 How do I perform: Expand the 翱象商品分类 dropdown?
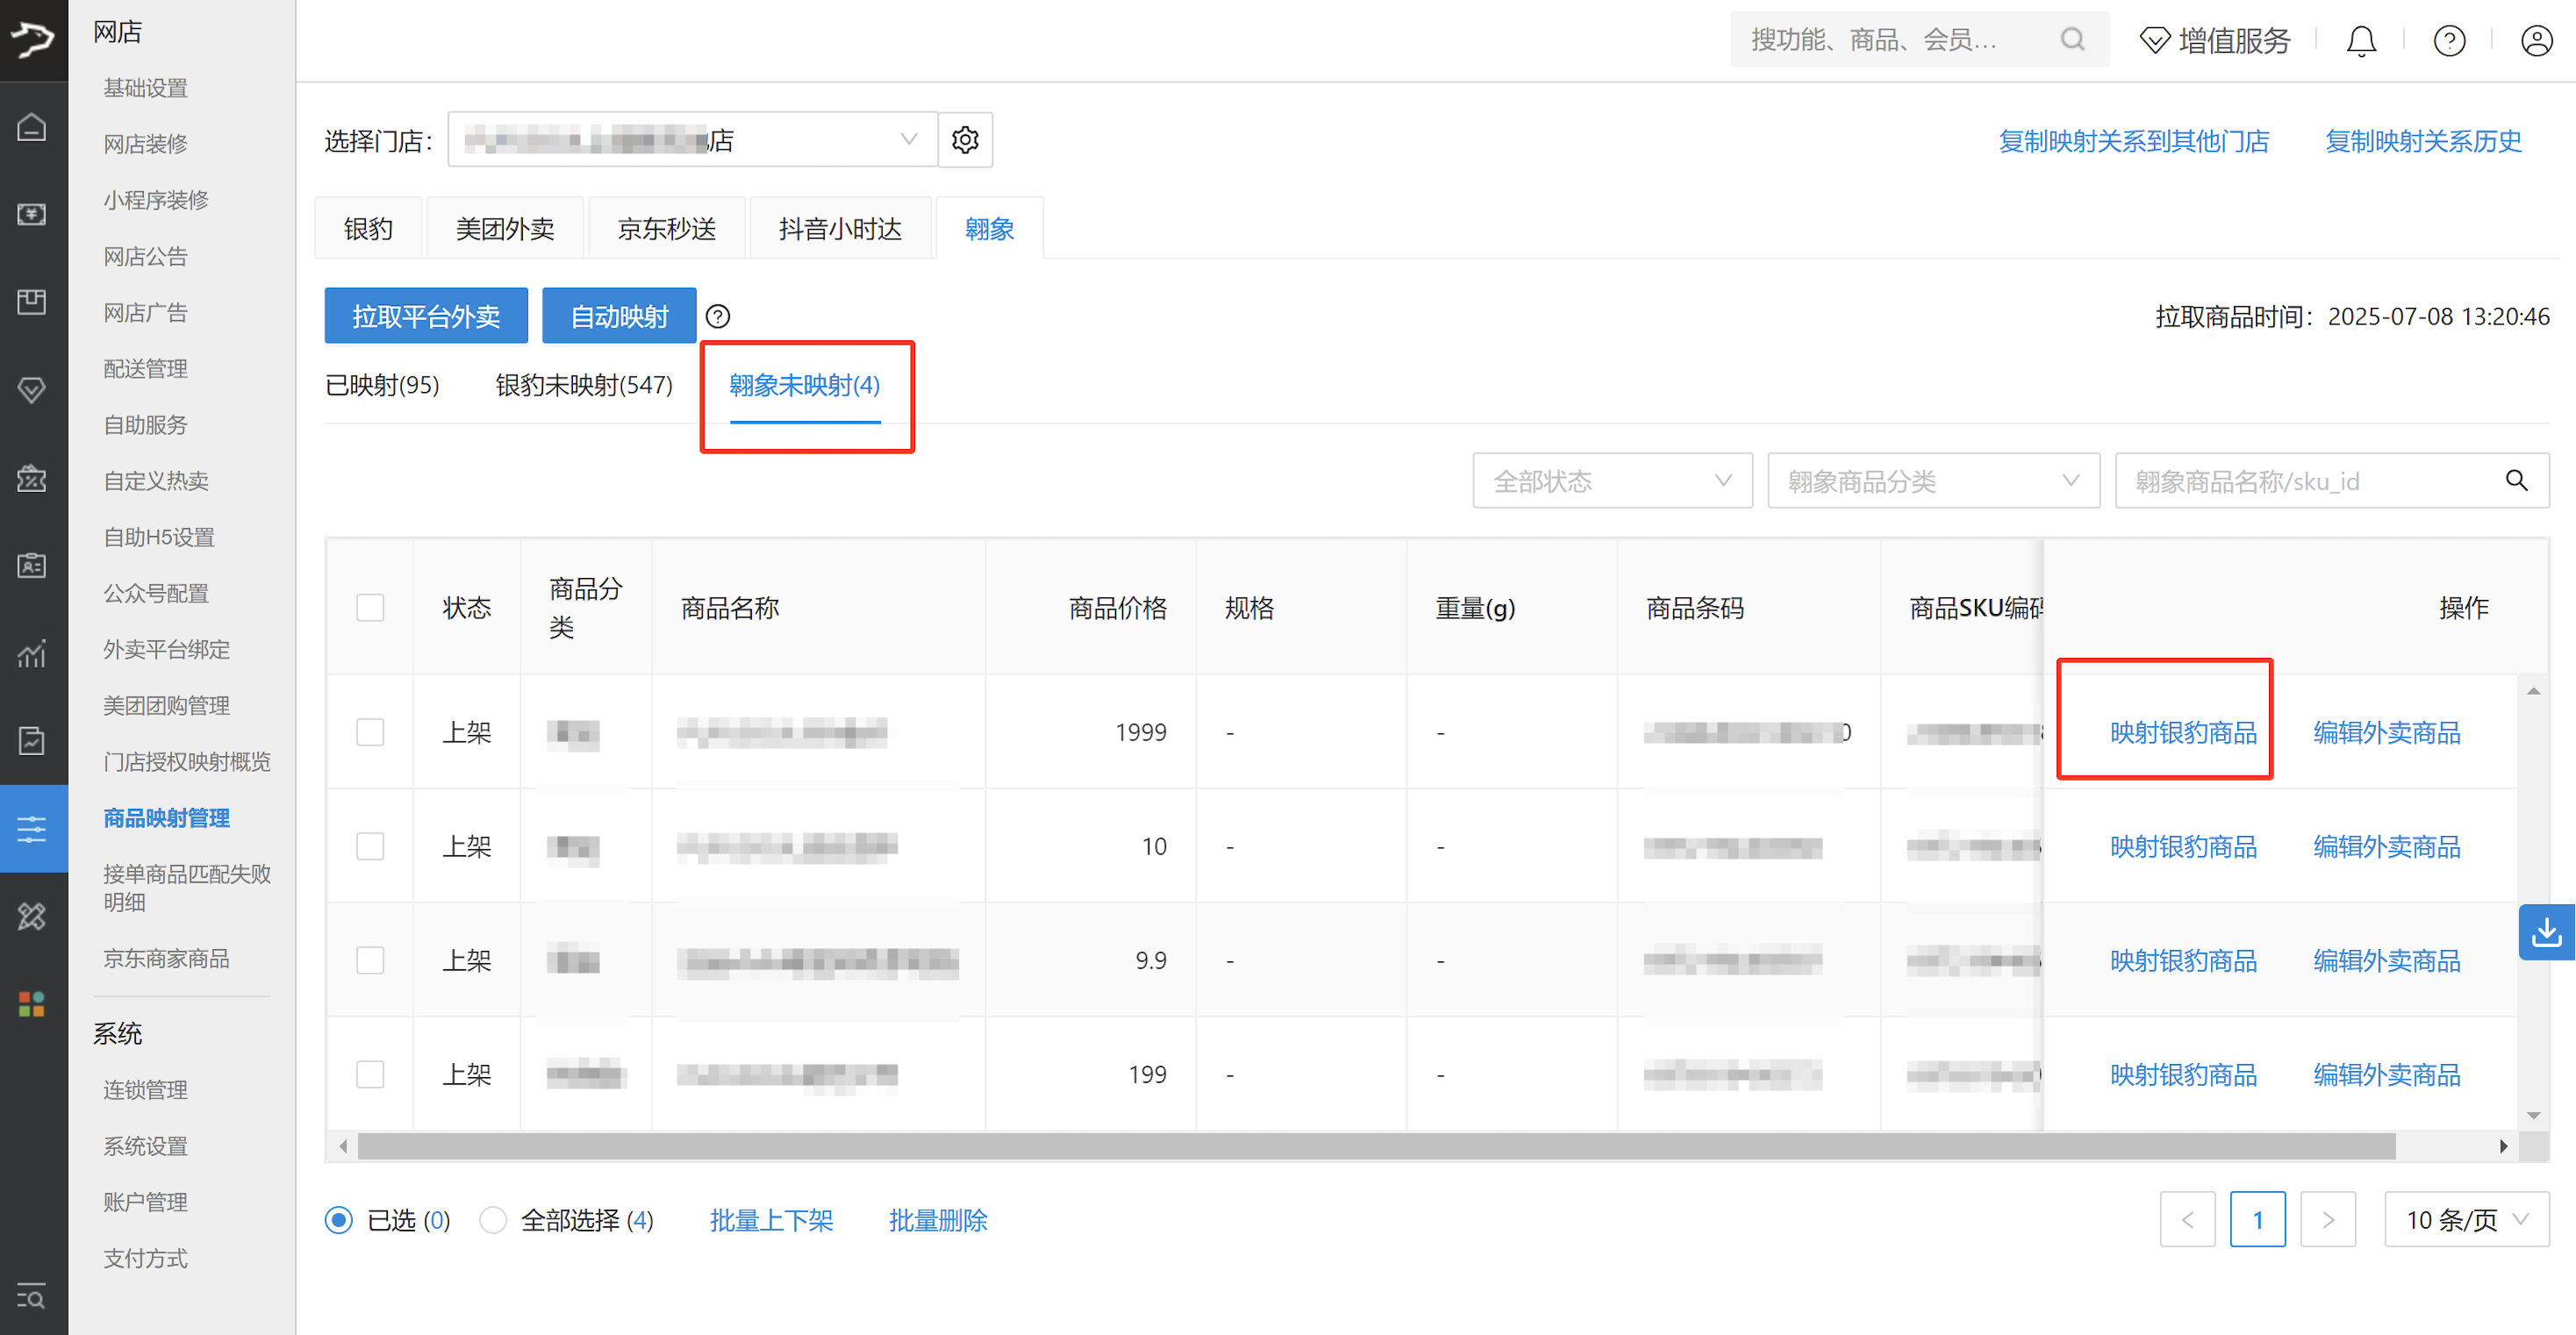[1932, 481]
